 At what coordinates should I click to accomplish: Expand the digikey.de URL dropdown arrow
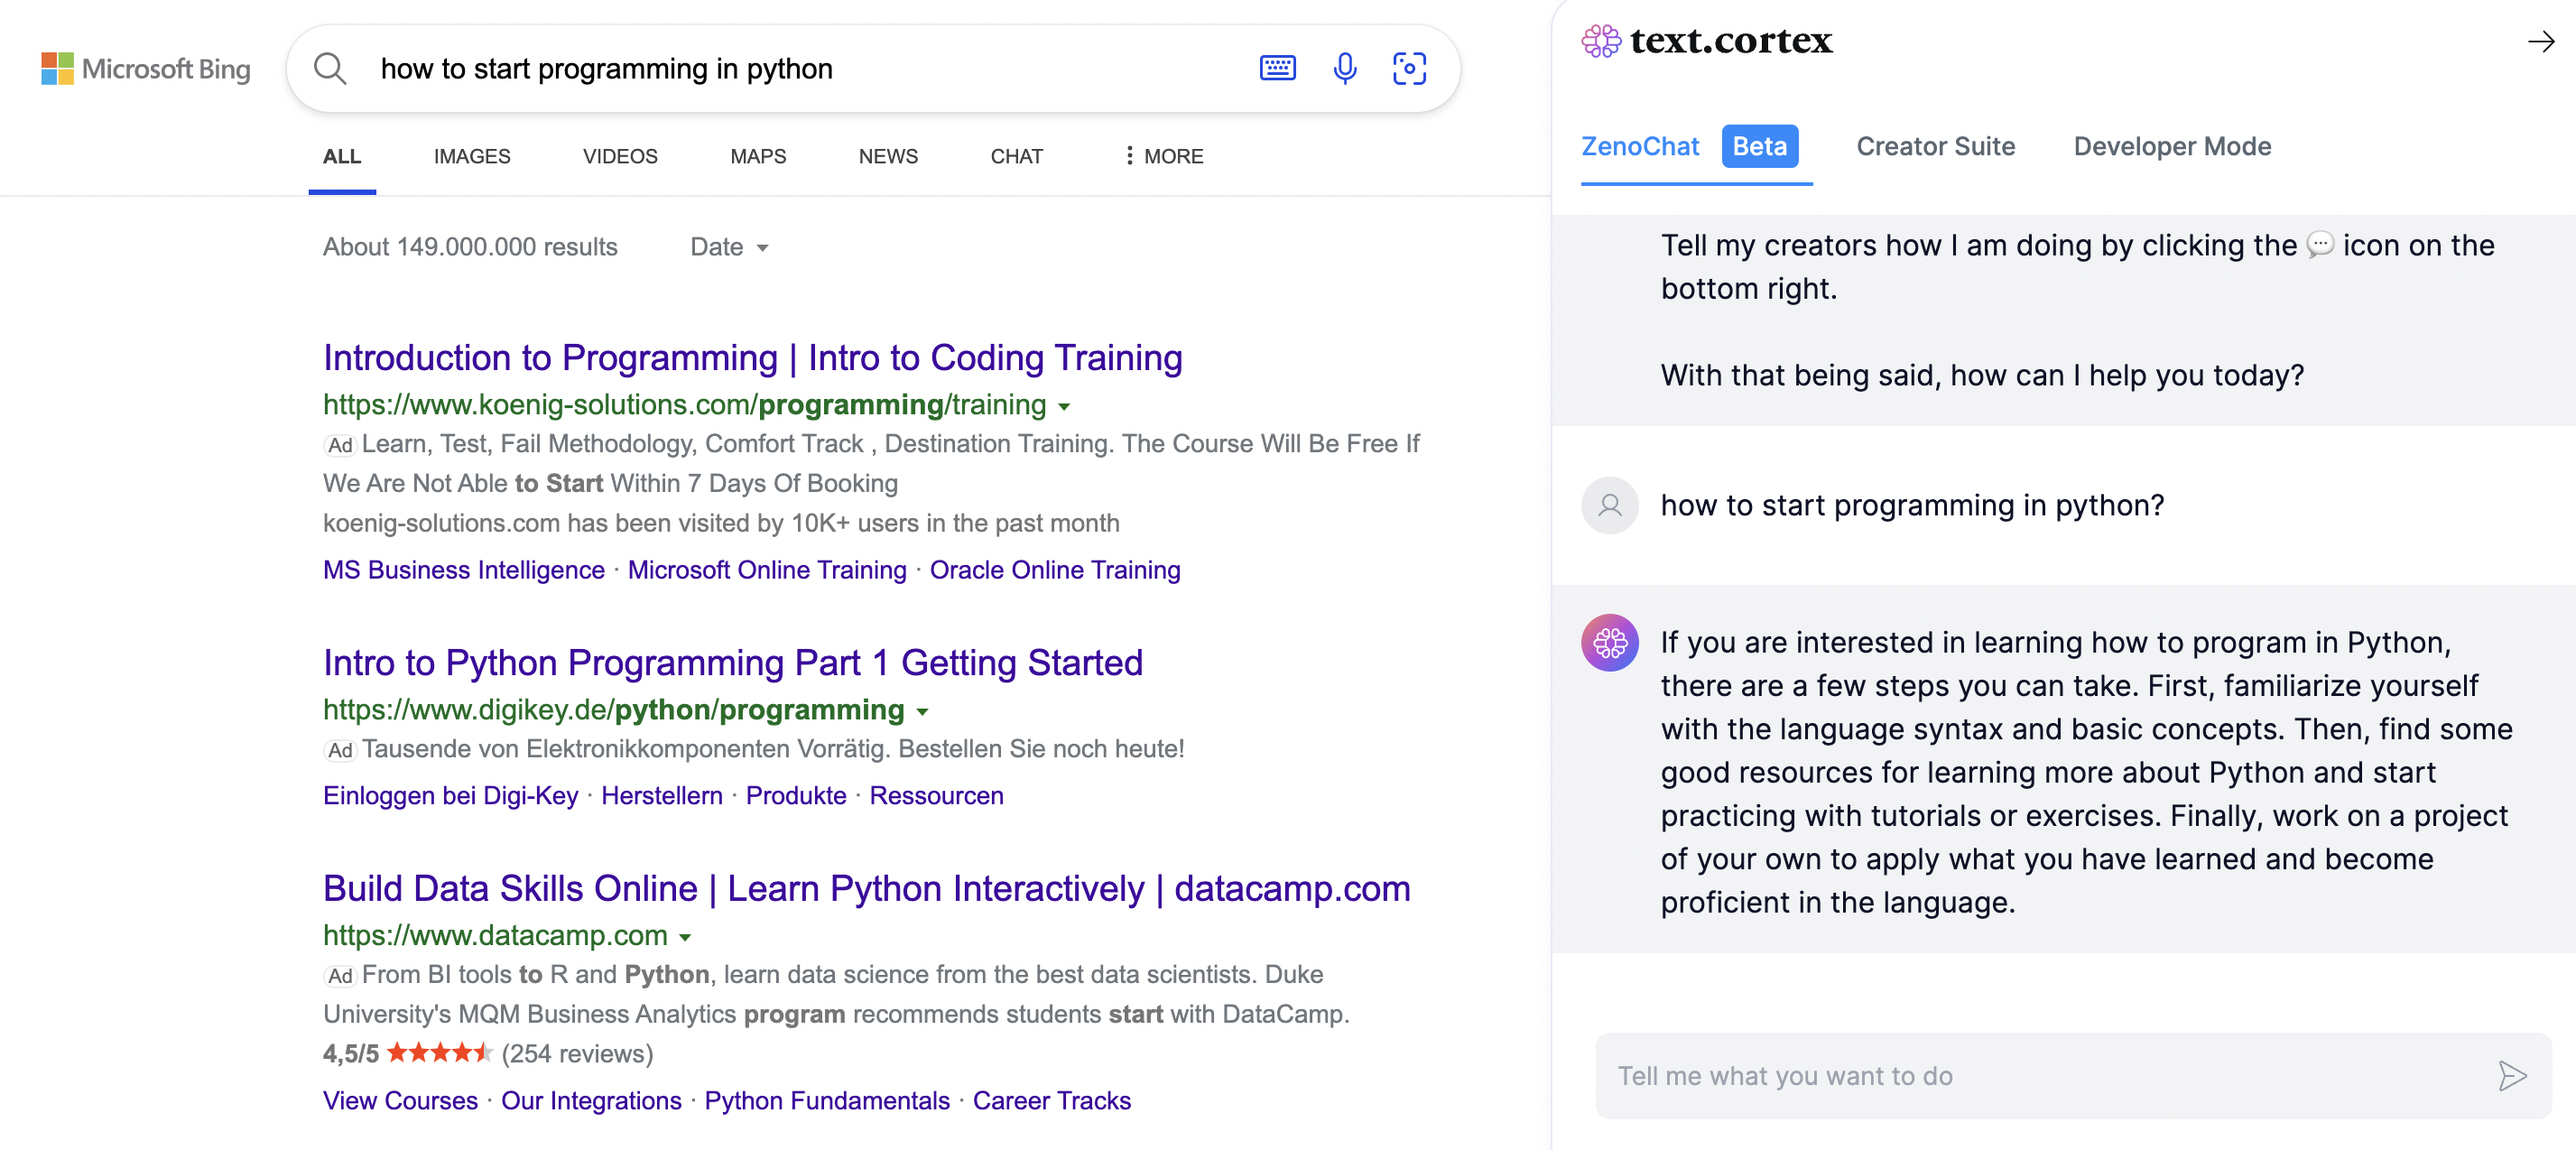922,711
